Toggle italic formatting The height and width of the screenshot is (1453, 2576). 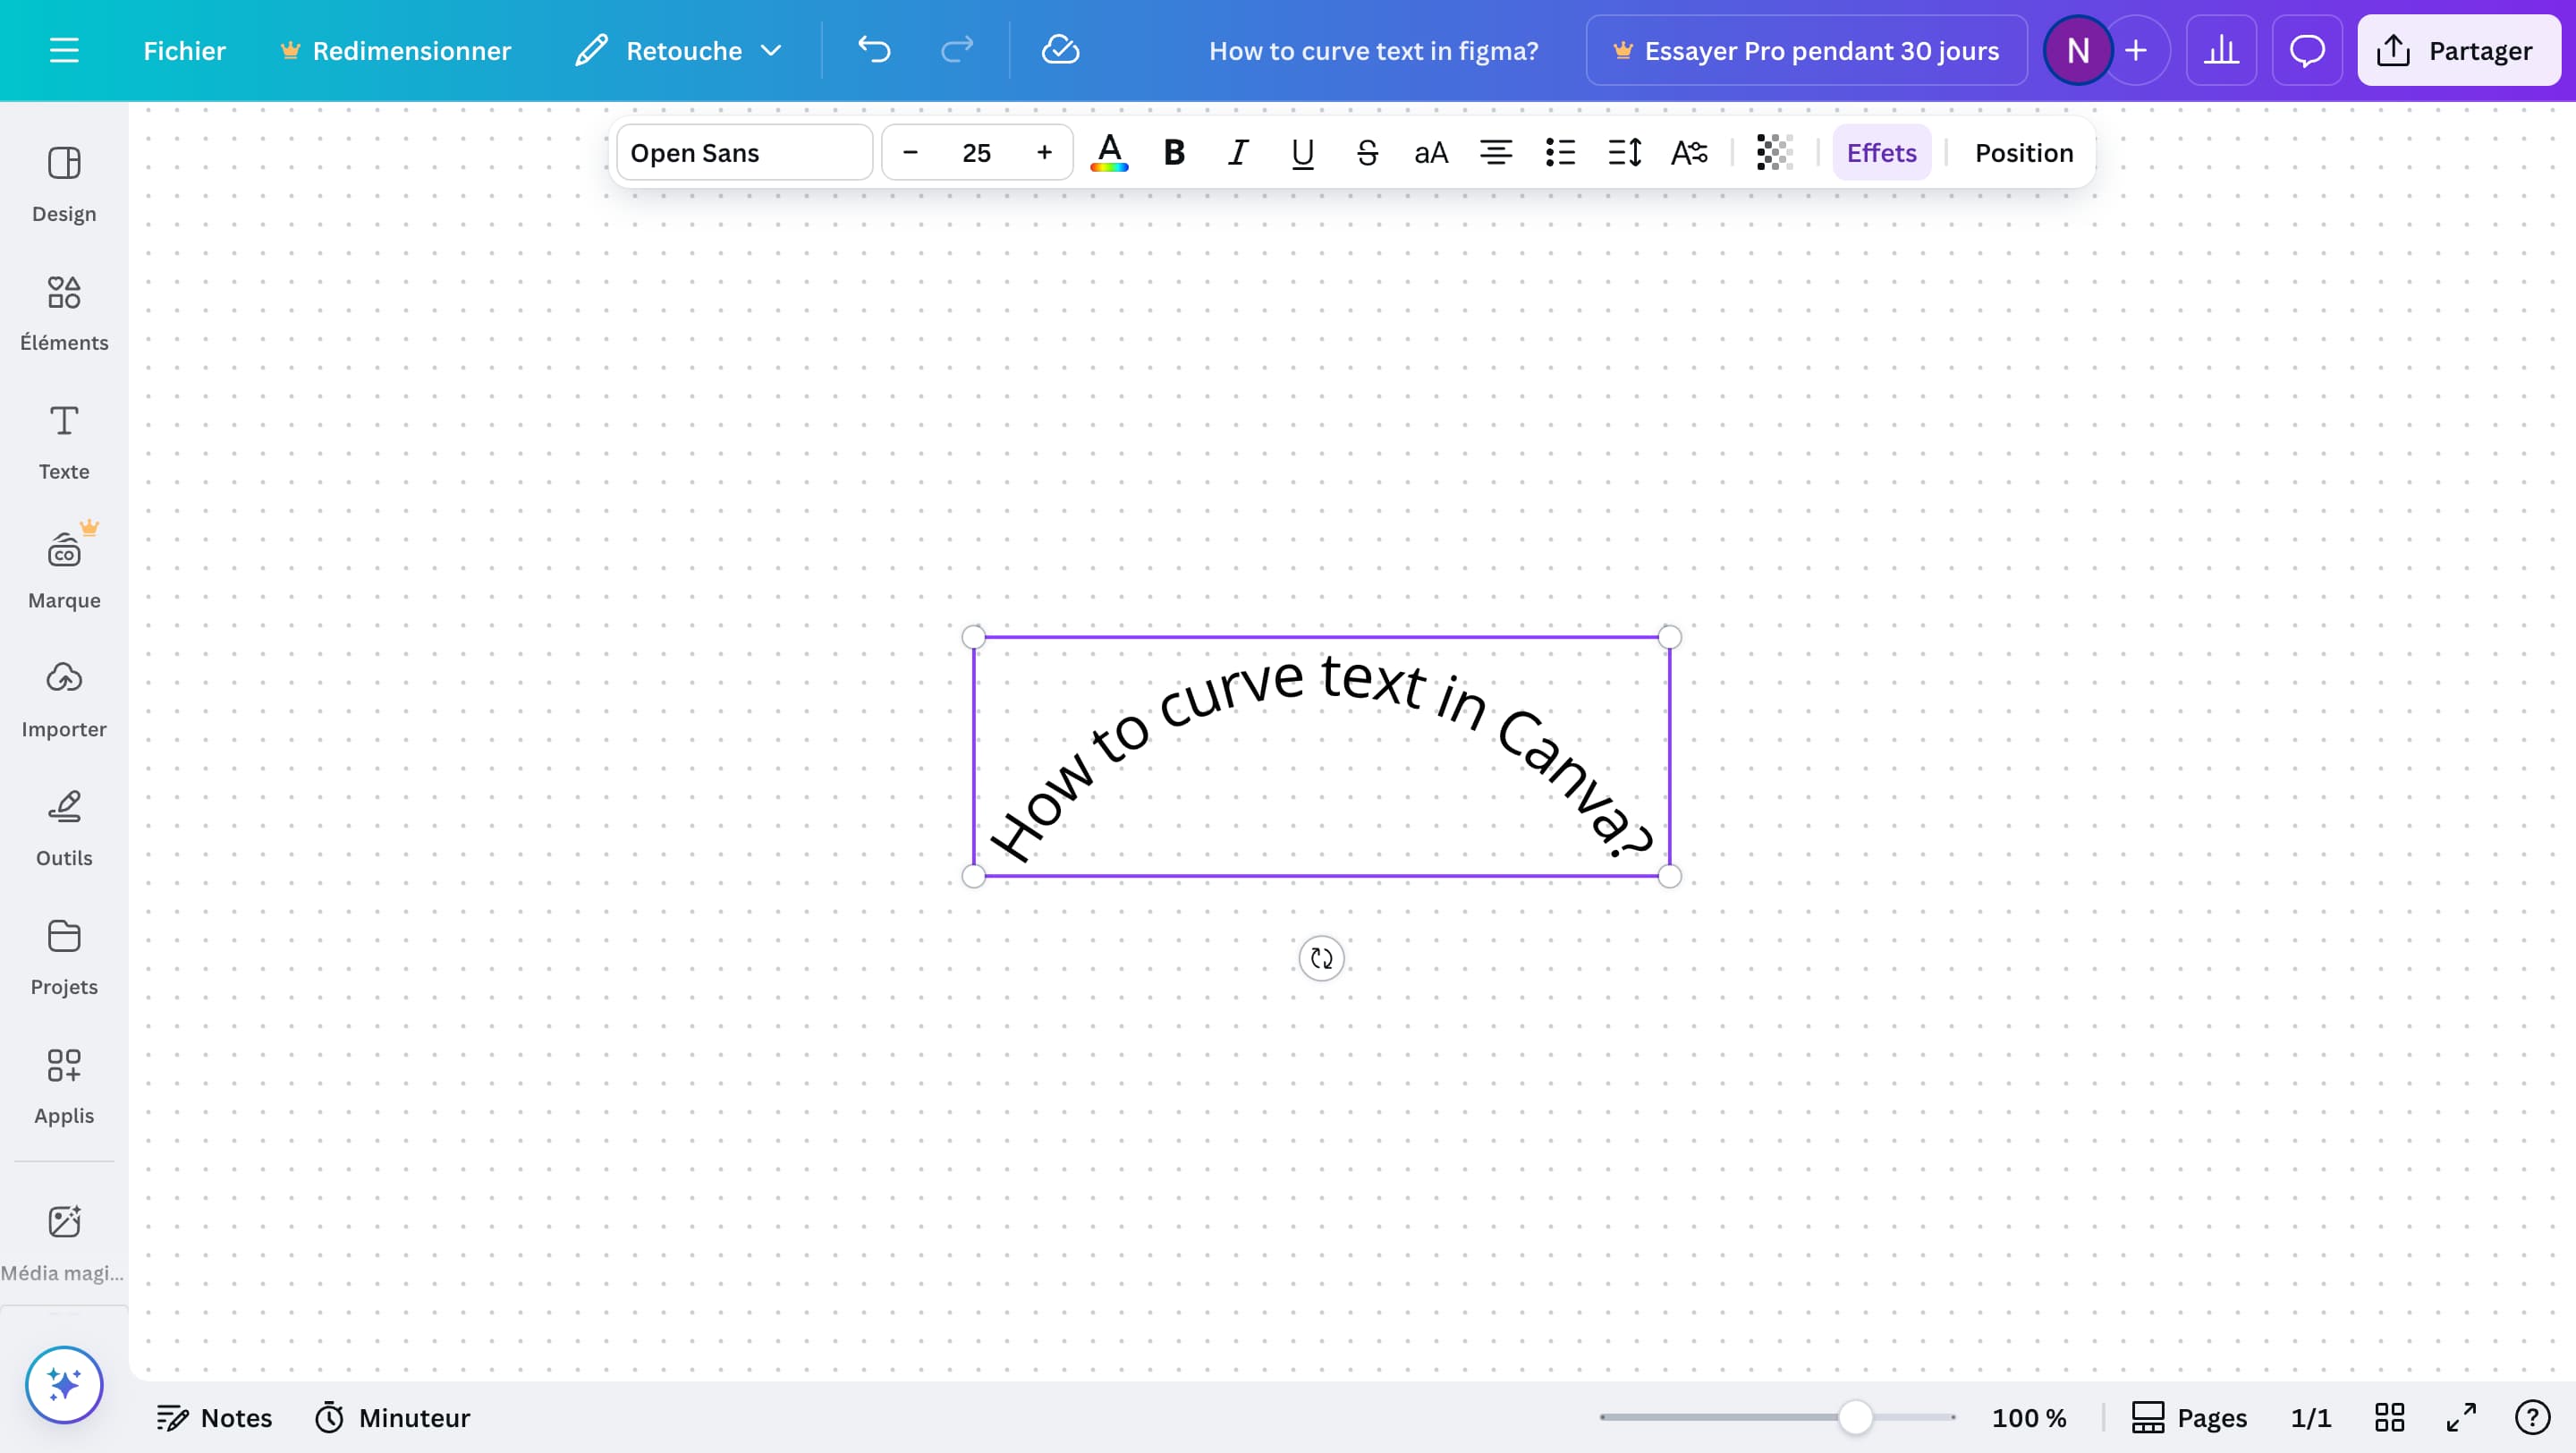[x=1238, y=153]
